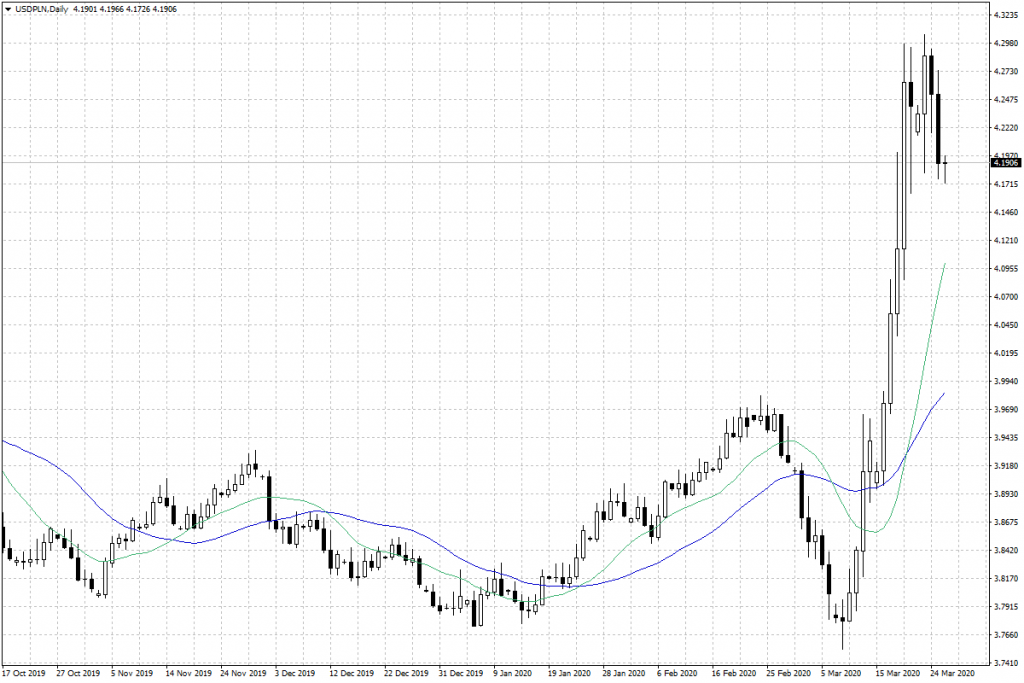Click the OHLC values 4.1901 4.1966 4.1726 4.1906

point(125,9)
